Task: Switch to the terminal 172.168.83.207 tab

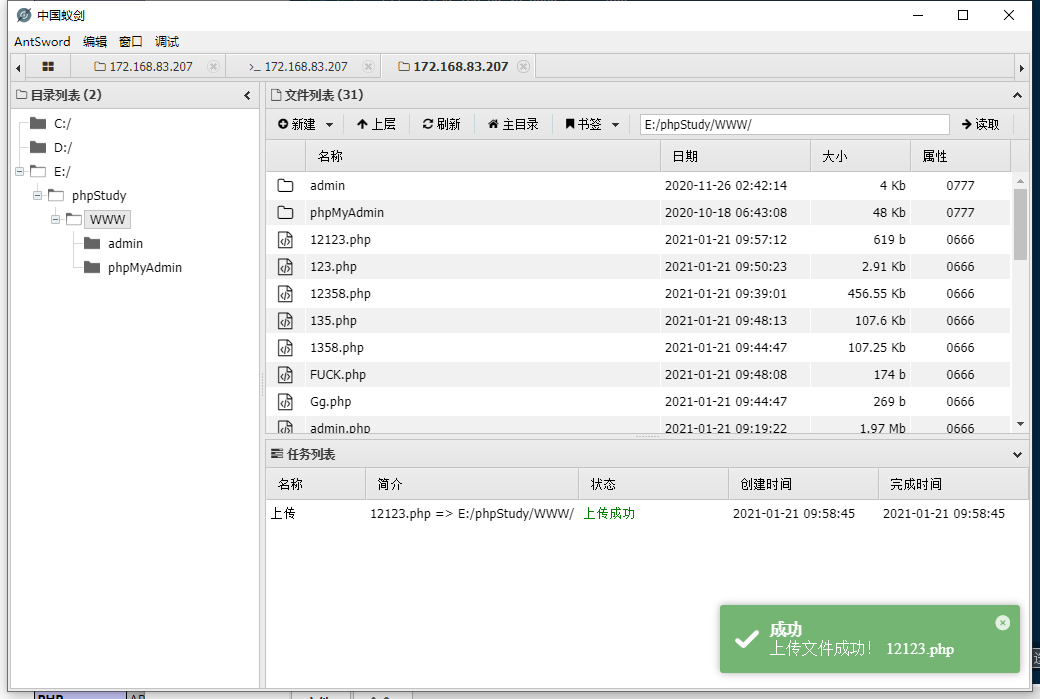Action: click(x=298, y=66)
